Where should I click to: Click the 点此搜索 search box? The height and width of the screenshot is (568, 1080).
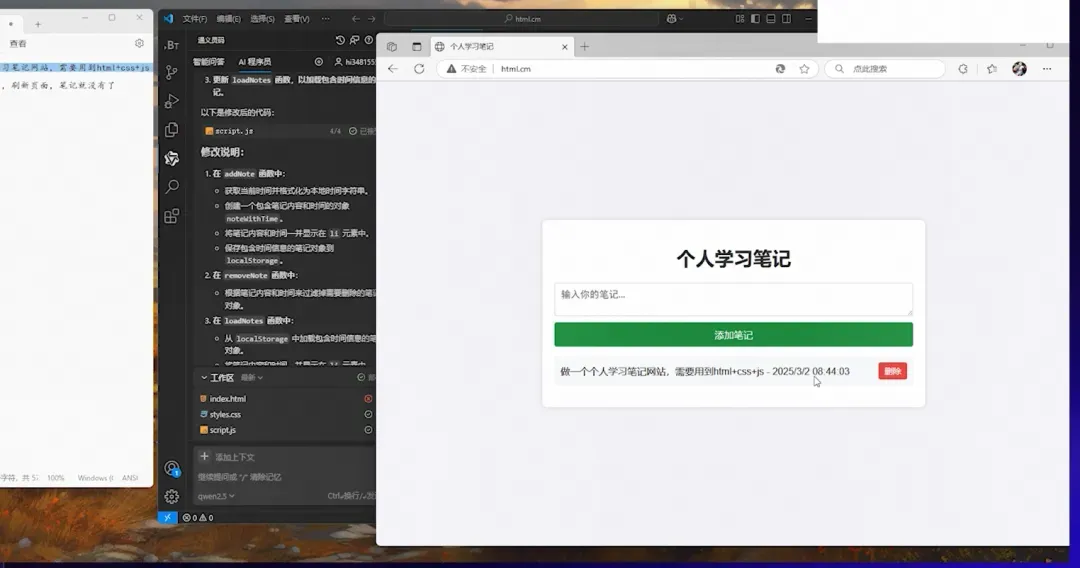point(885,69)
